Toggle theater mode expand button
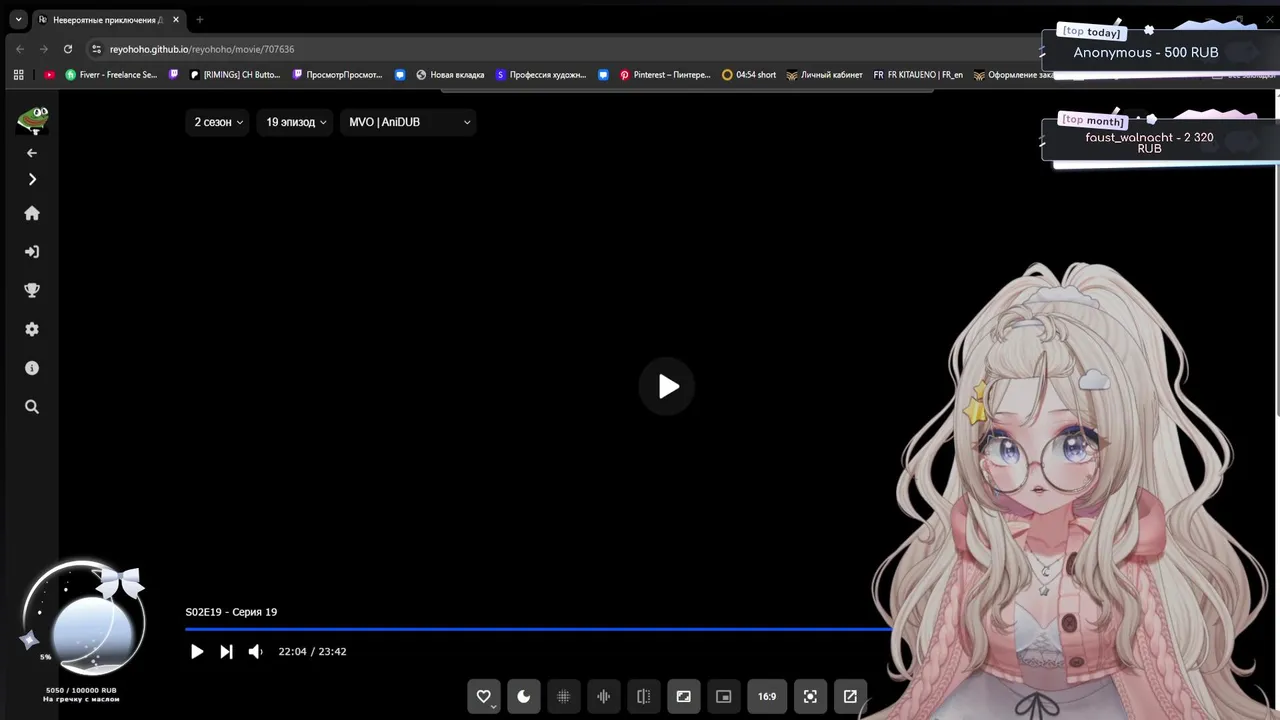This screenshot has width=1280, height=720. click(684, 697)
